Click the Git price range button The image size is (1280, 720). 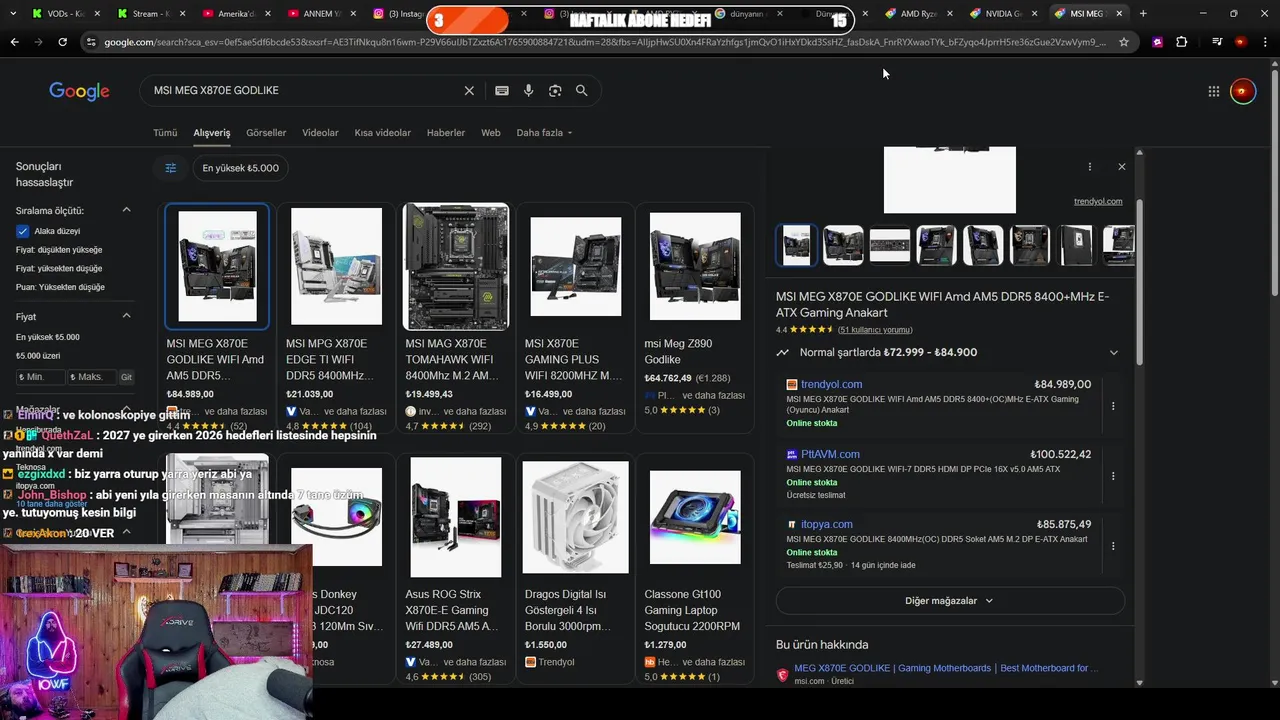(x=126, y=377)
